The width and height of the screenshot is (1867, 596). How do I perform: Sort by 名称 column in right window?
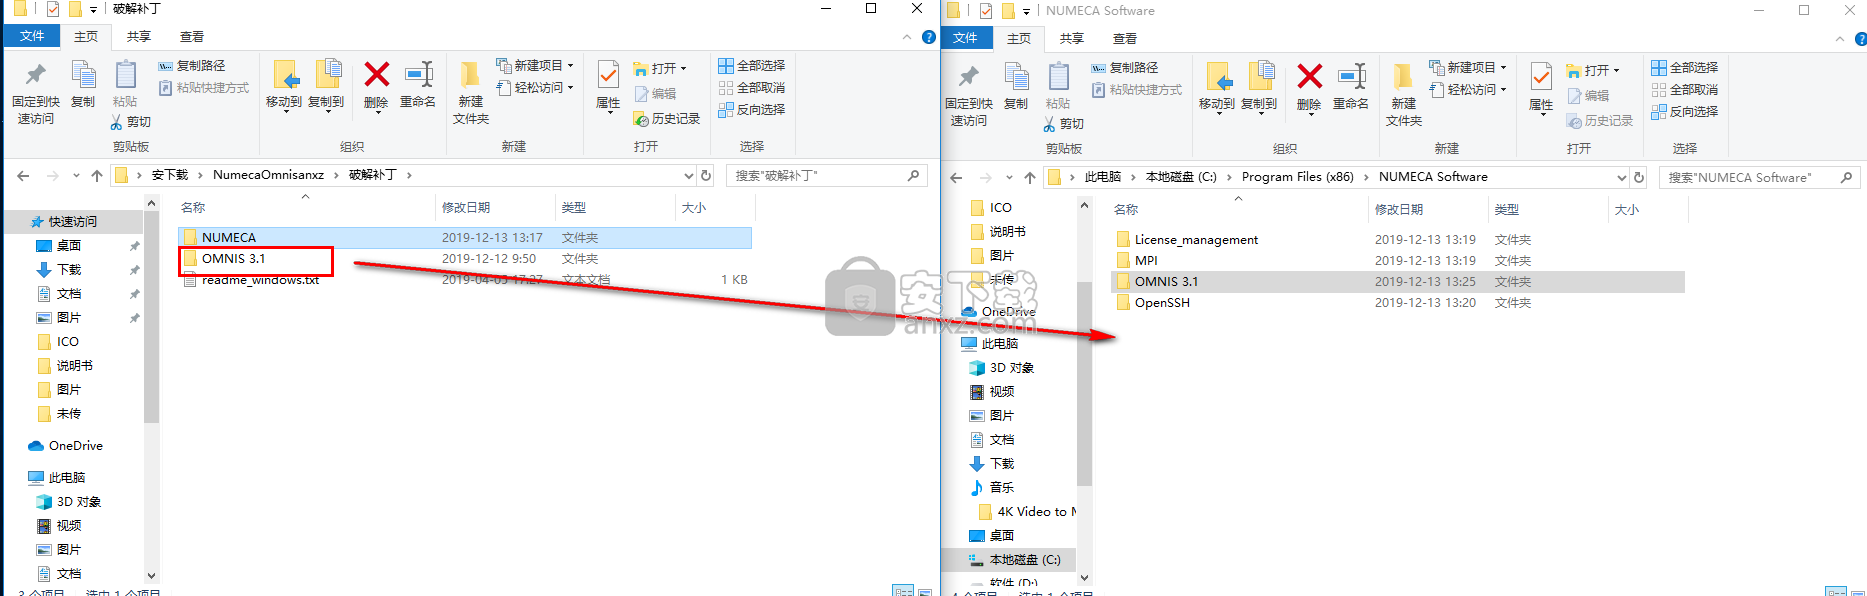[1126, 210]
